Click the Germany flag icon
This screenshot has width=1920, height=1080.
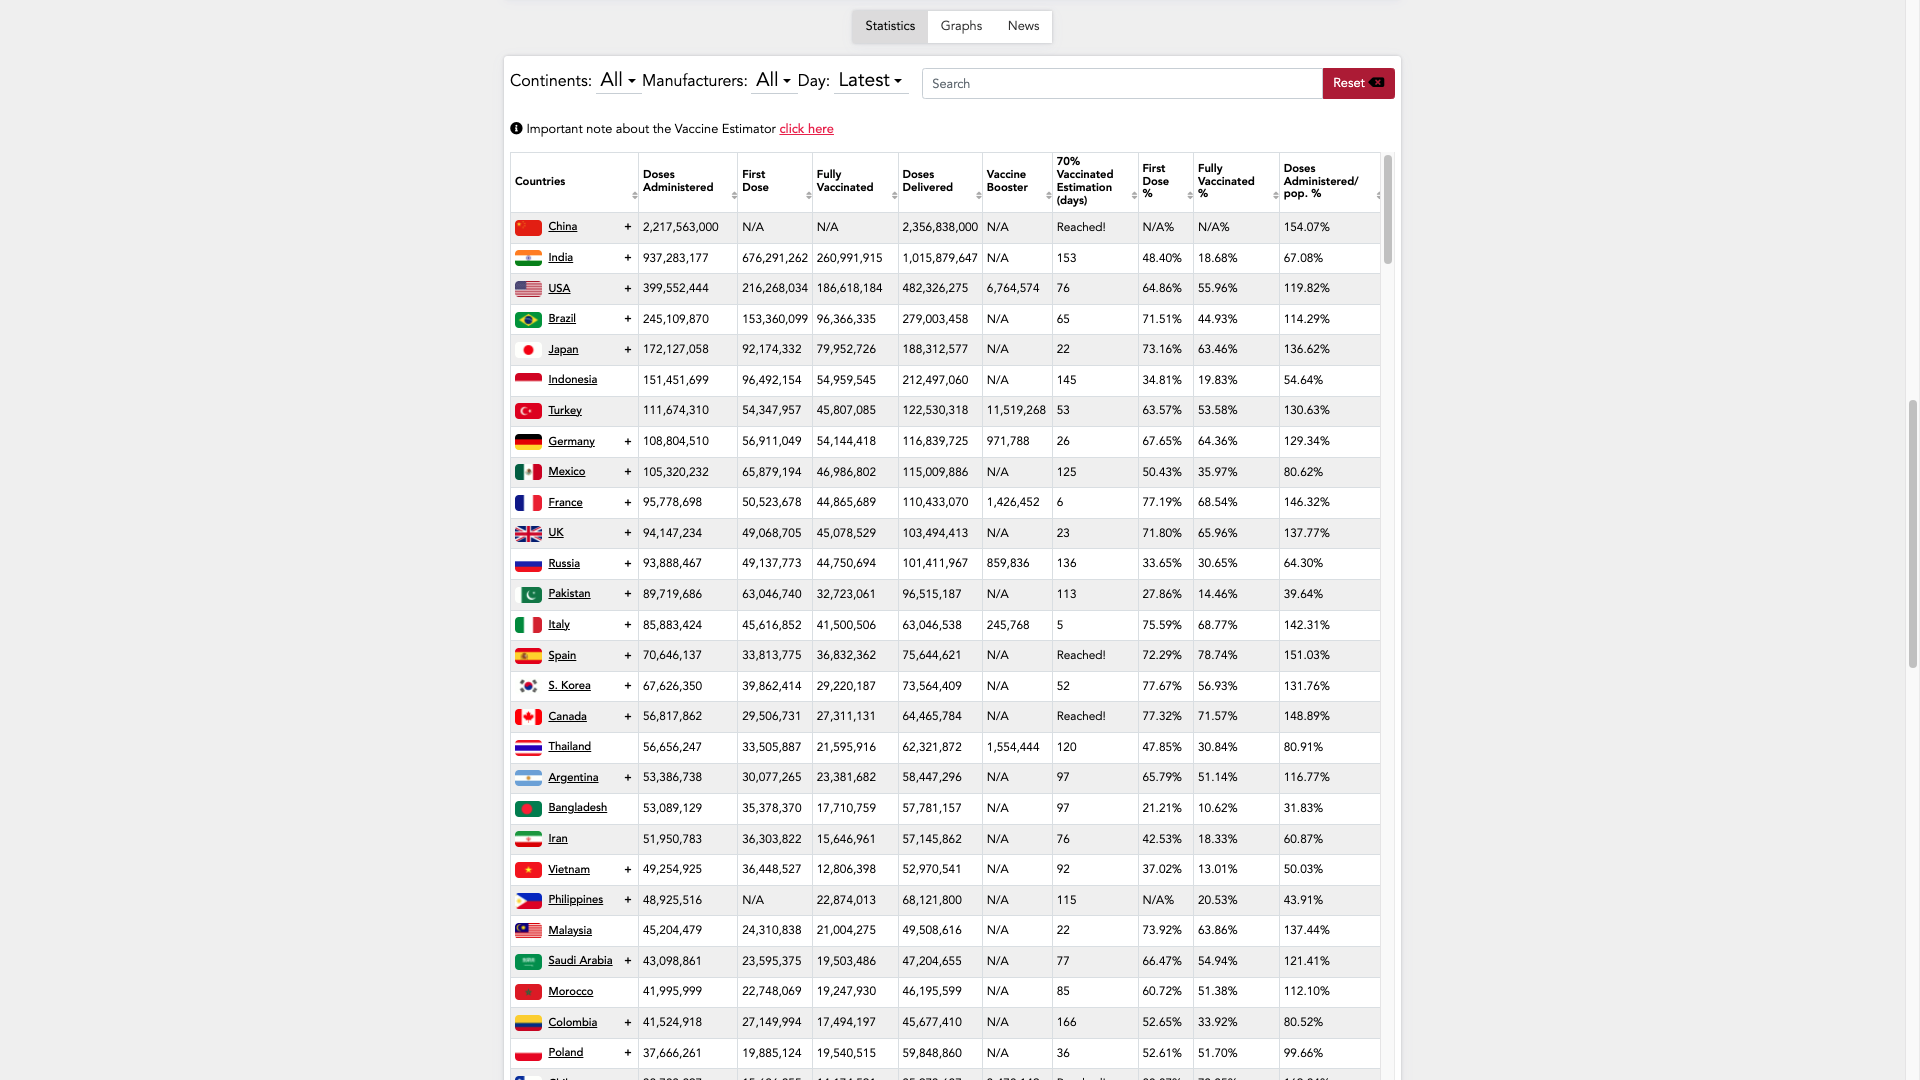click(528, 442)
